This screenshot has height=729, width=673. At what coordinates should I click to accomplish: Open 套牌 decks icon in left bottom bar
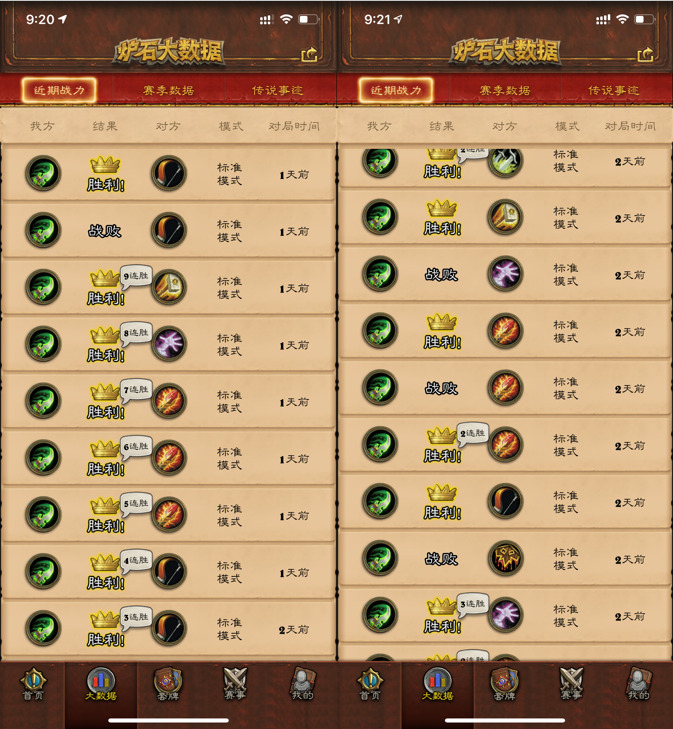pos(168,684)
